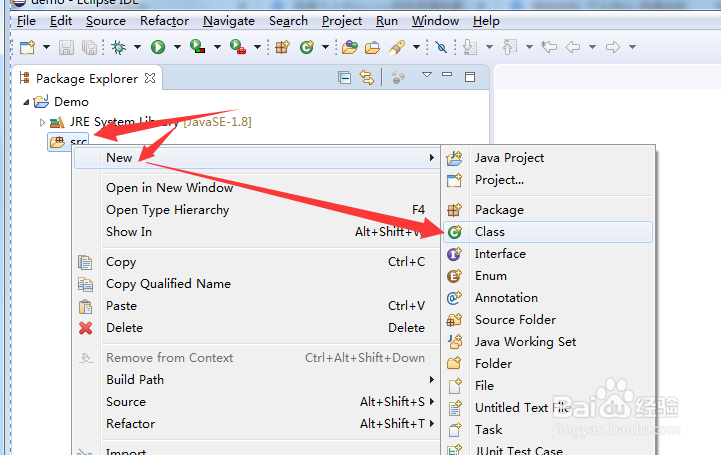Click the Open Task folder toolbar icon
Viewport: 721px width, 455px height.
372,47
